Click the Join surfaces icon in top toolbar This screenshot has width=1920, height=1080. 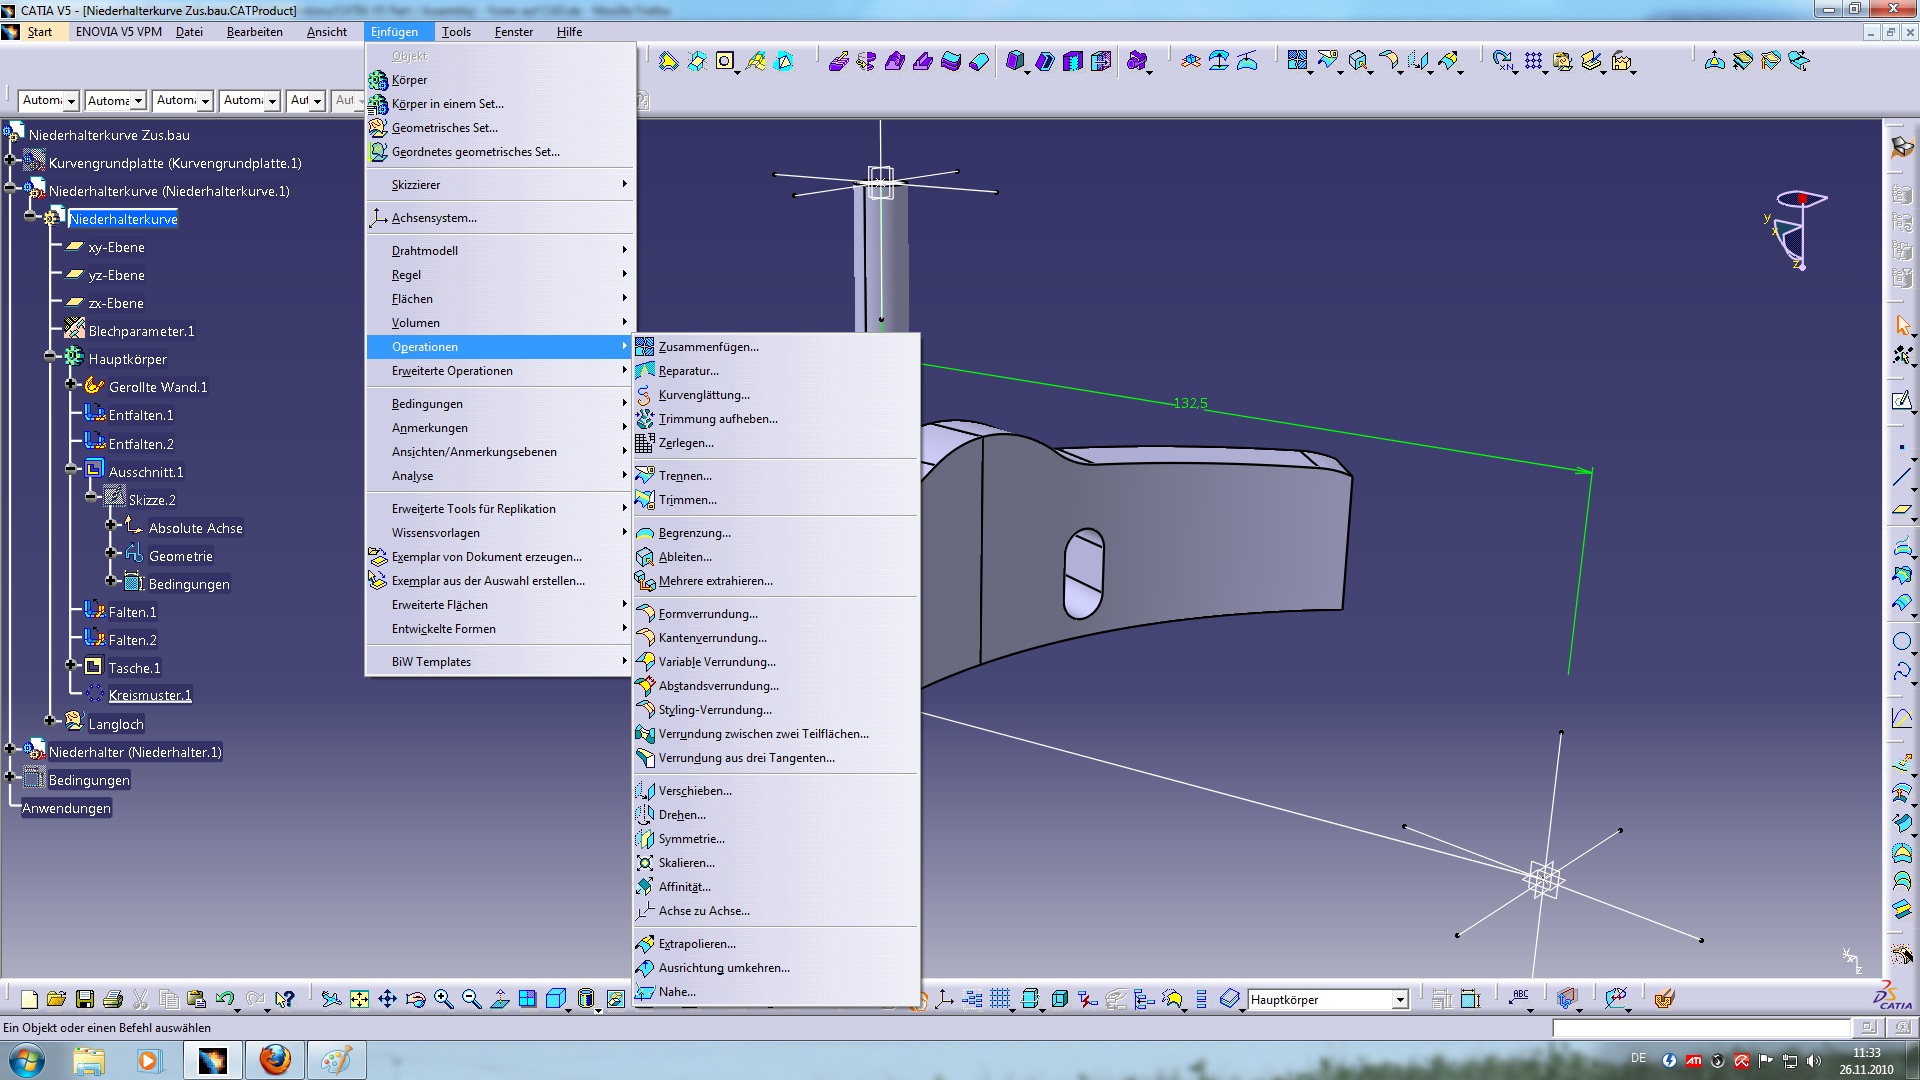click(1297, 61)
